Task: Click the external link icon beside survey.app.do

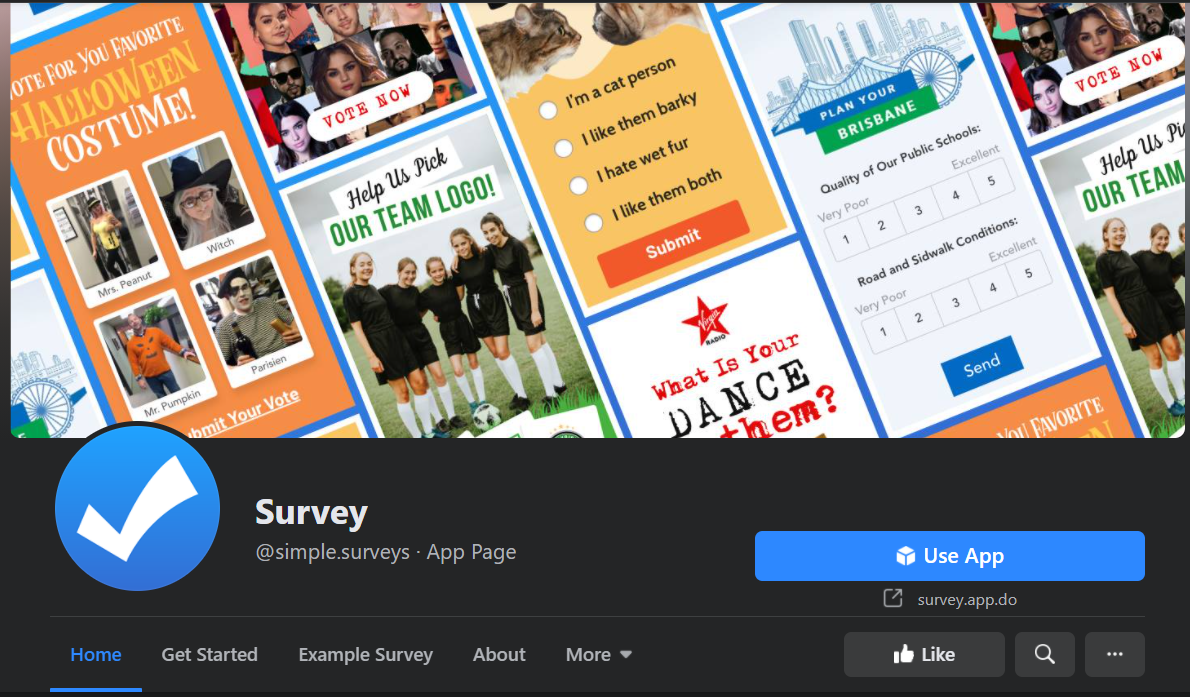Action: [893, 598]
